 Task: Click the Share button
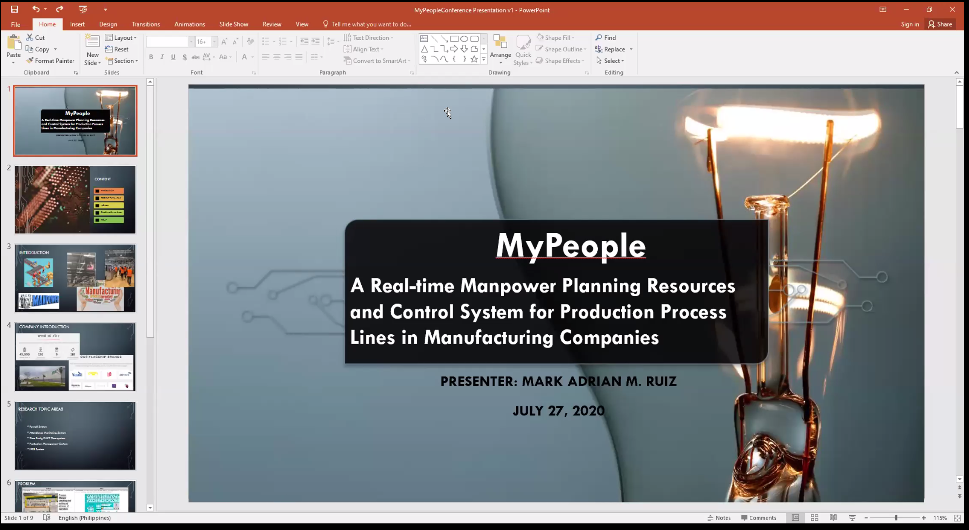940,24
